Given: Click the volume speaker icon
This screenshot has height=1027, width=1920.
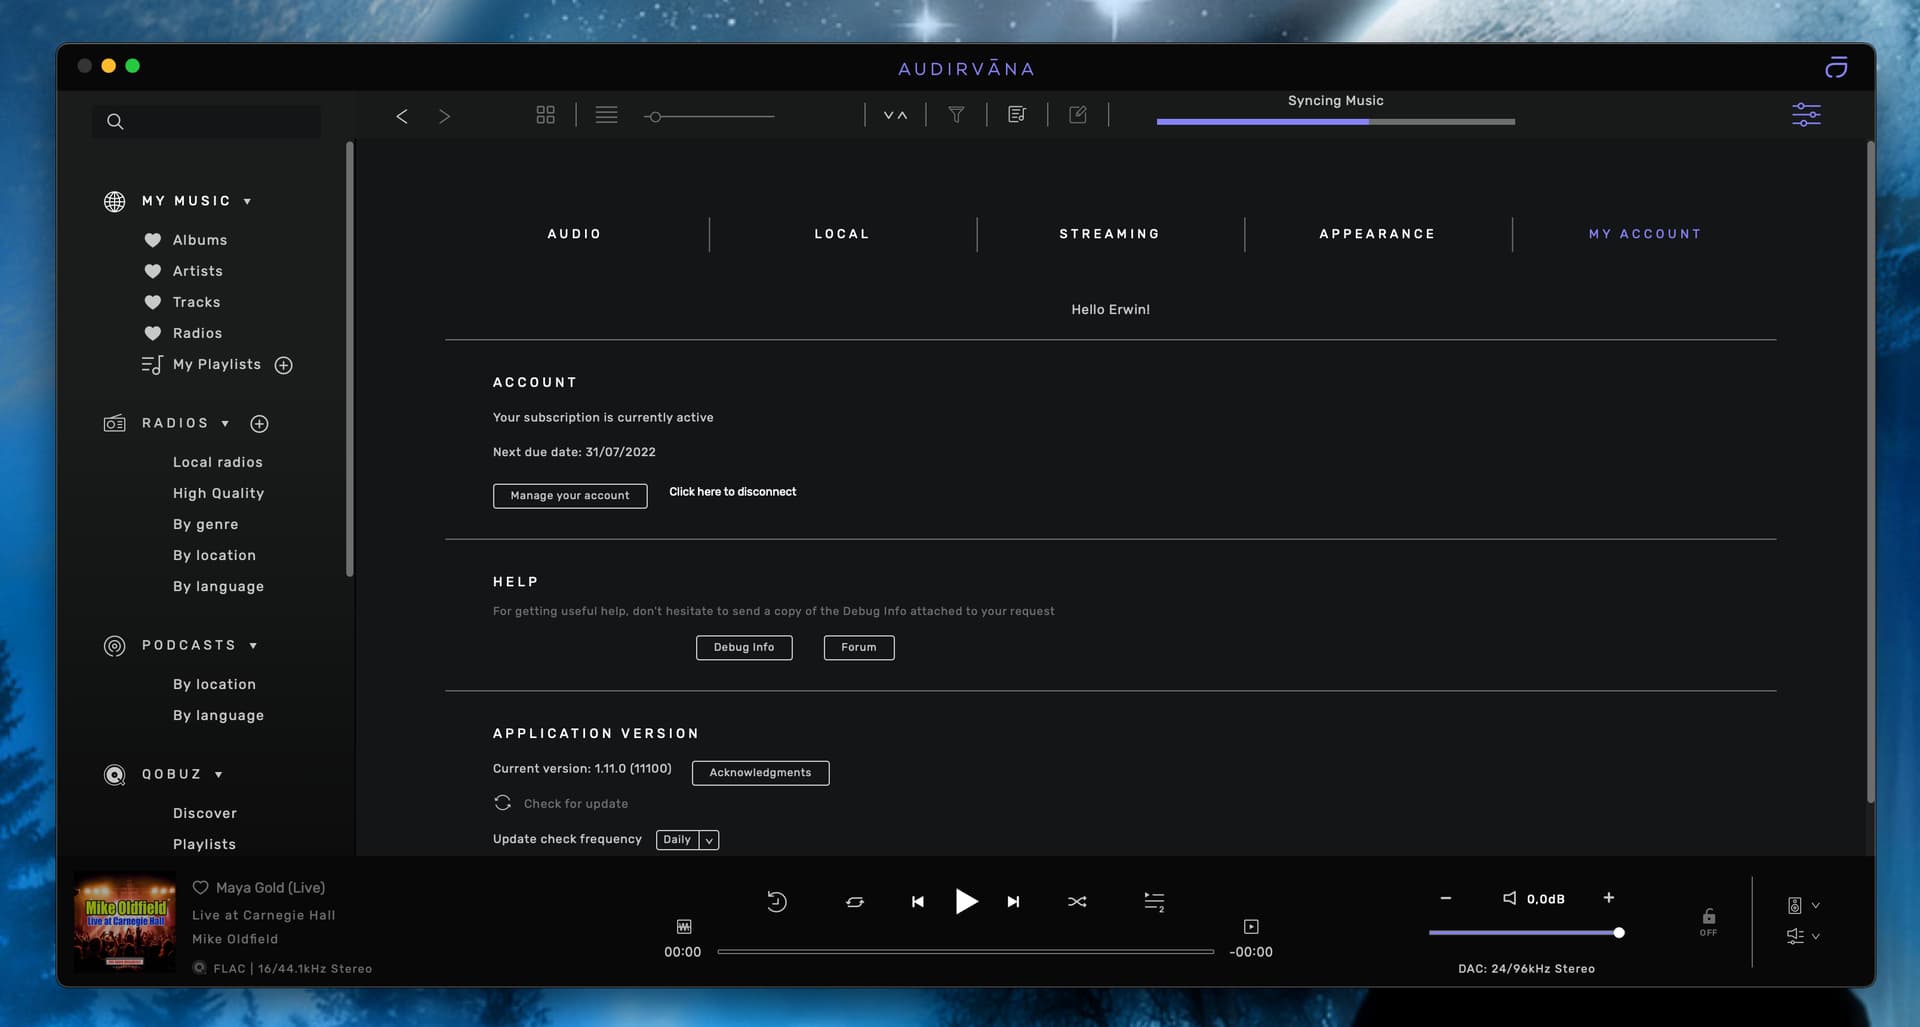Looking at the screenshot, I should click(x=1510, y=898).
